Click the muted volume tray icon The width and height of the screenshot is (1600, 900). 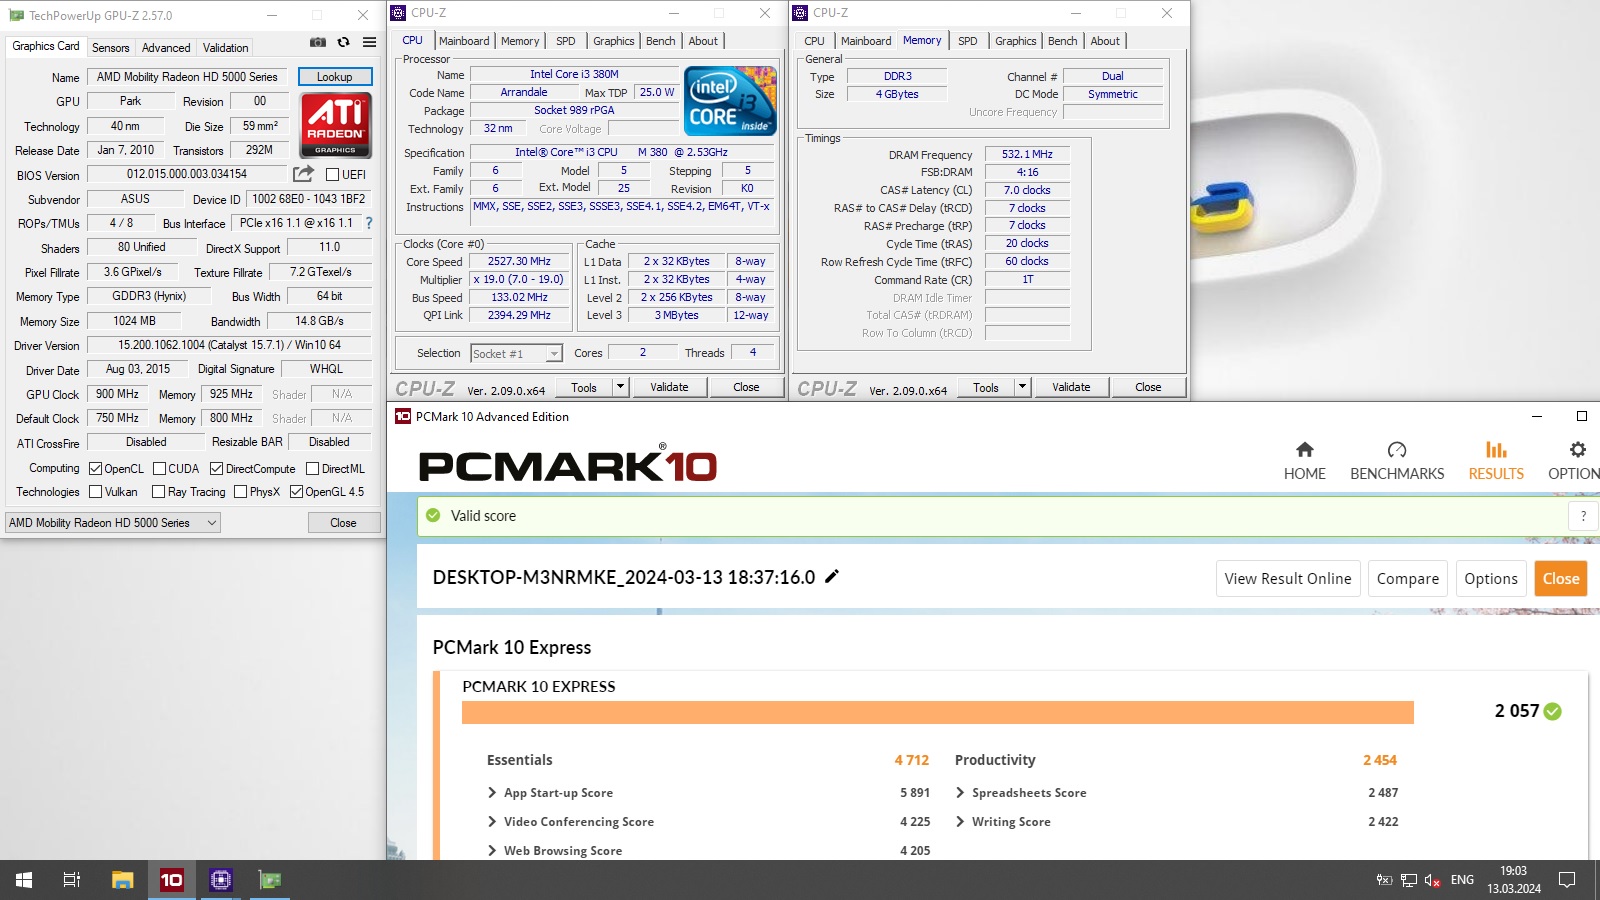pos(1432,880)
